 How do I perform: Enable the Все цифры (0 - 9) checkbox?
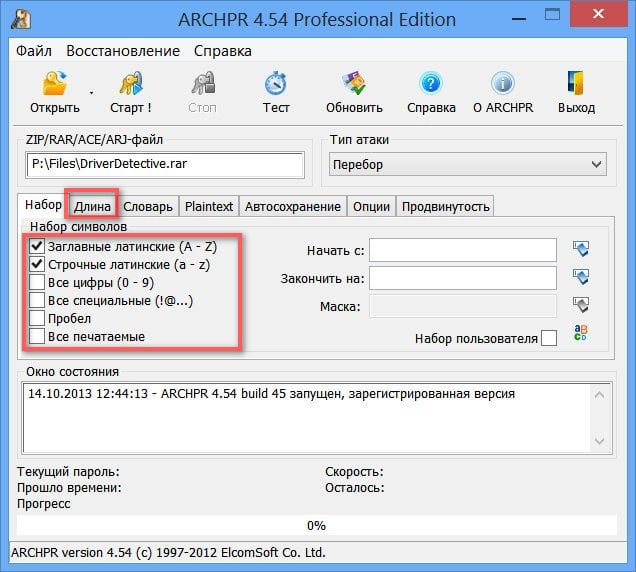(37, 282)
